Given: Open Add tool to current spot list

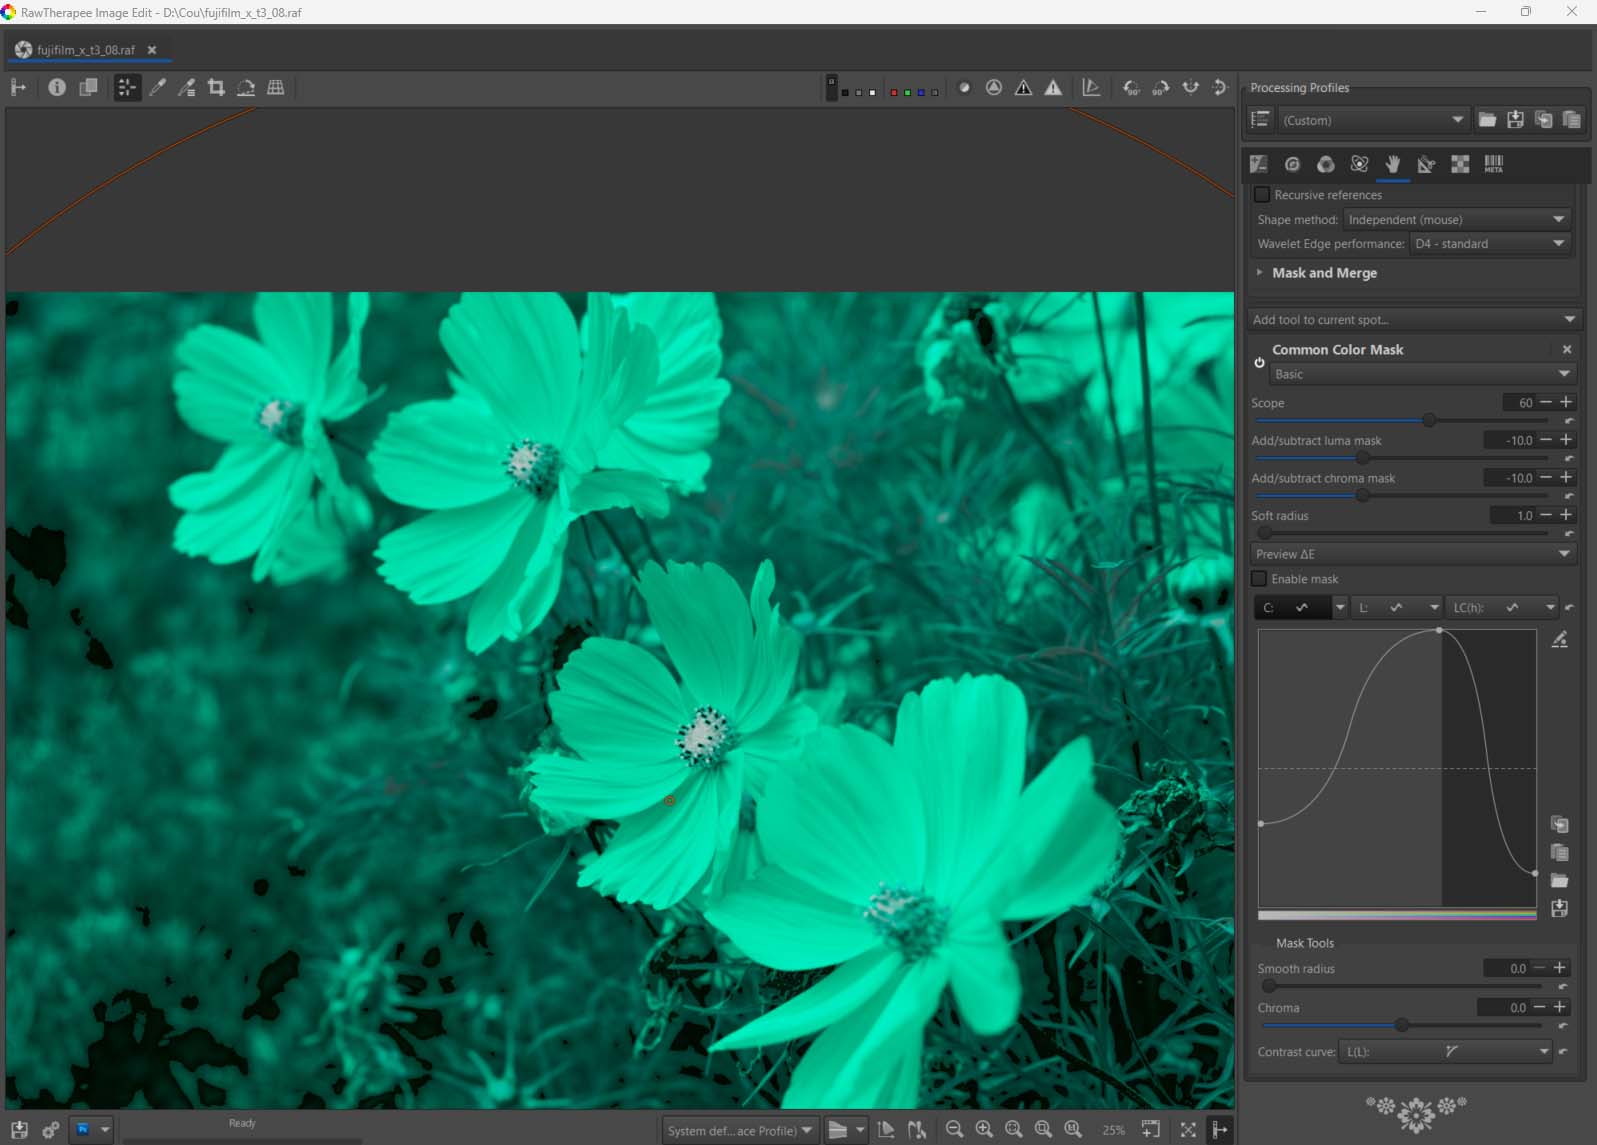Looking at the screenshot, I should [x=1413, y=320].
